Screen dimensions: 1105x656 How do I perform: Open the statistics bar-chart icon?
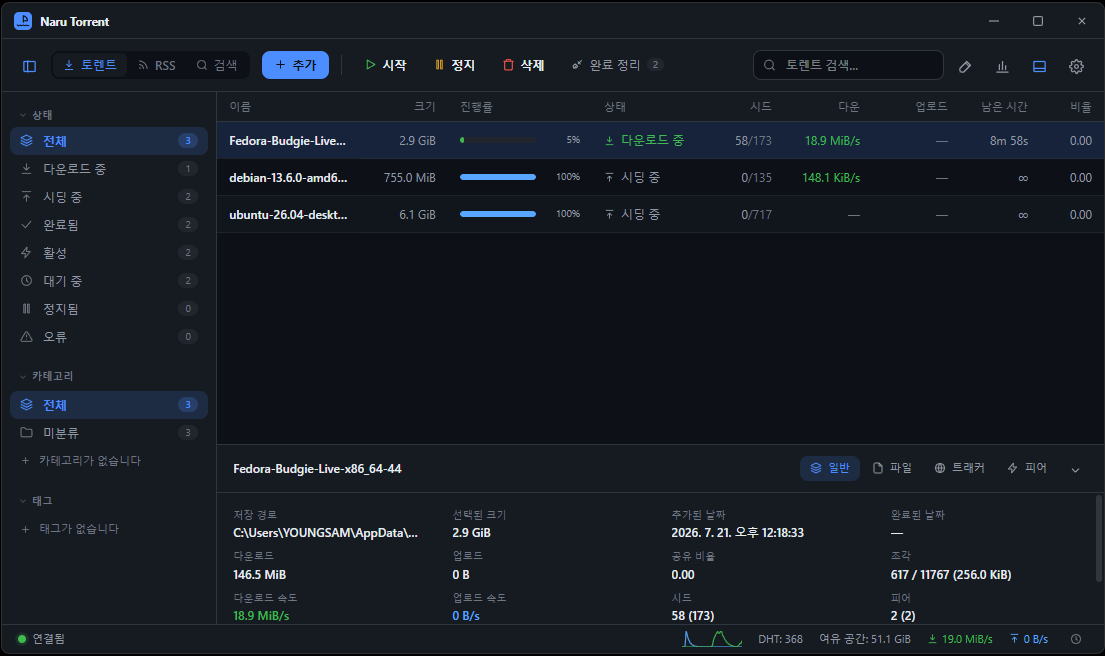[x=1002, y=66]
